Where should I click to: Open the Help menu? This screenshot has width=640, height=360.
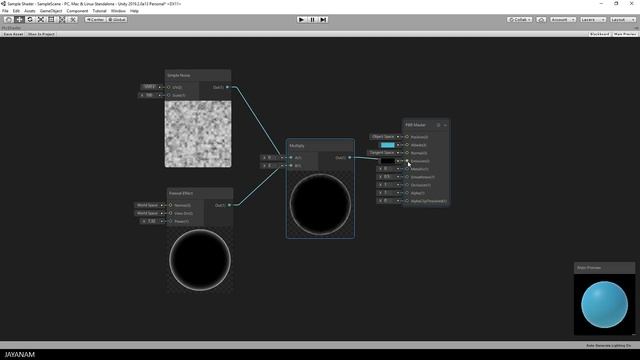[x=134, y=11]
